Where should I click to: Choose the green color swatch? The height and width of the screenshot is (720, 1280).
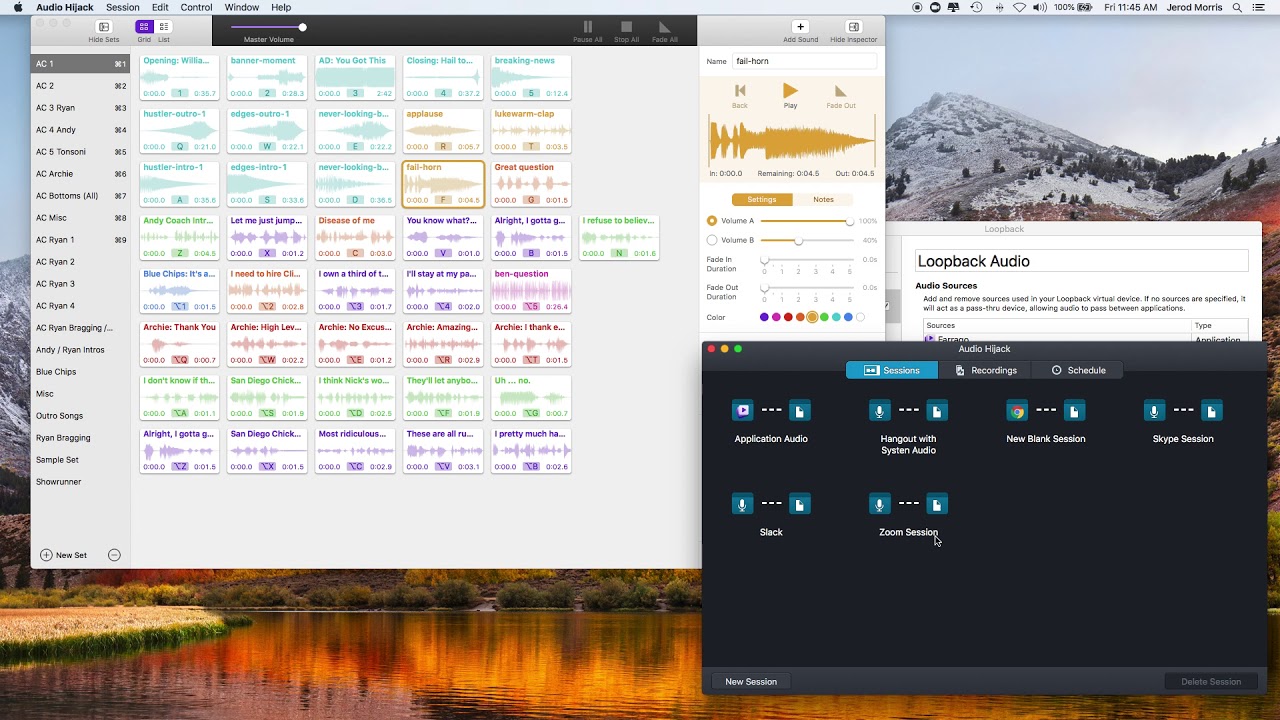click(x=824, y=317)
